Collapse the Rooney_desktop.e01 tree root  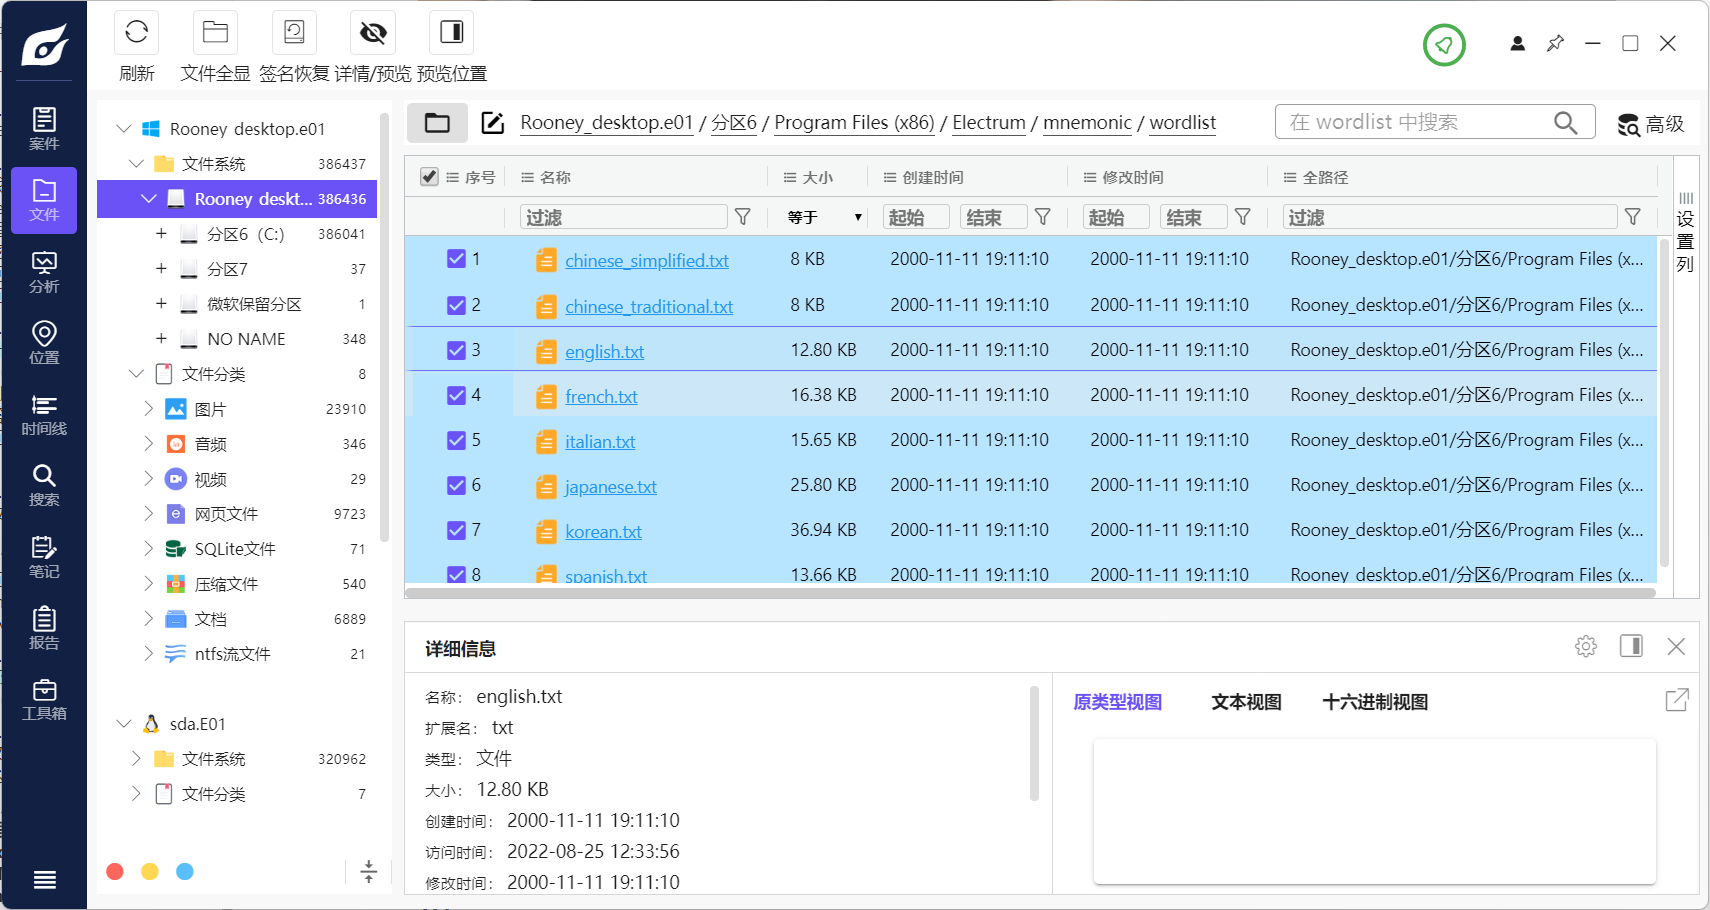124,129
